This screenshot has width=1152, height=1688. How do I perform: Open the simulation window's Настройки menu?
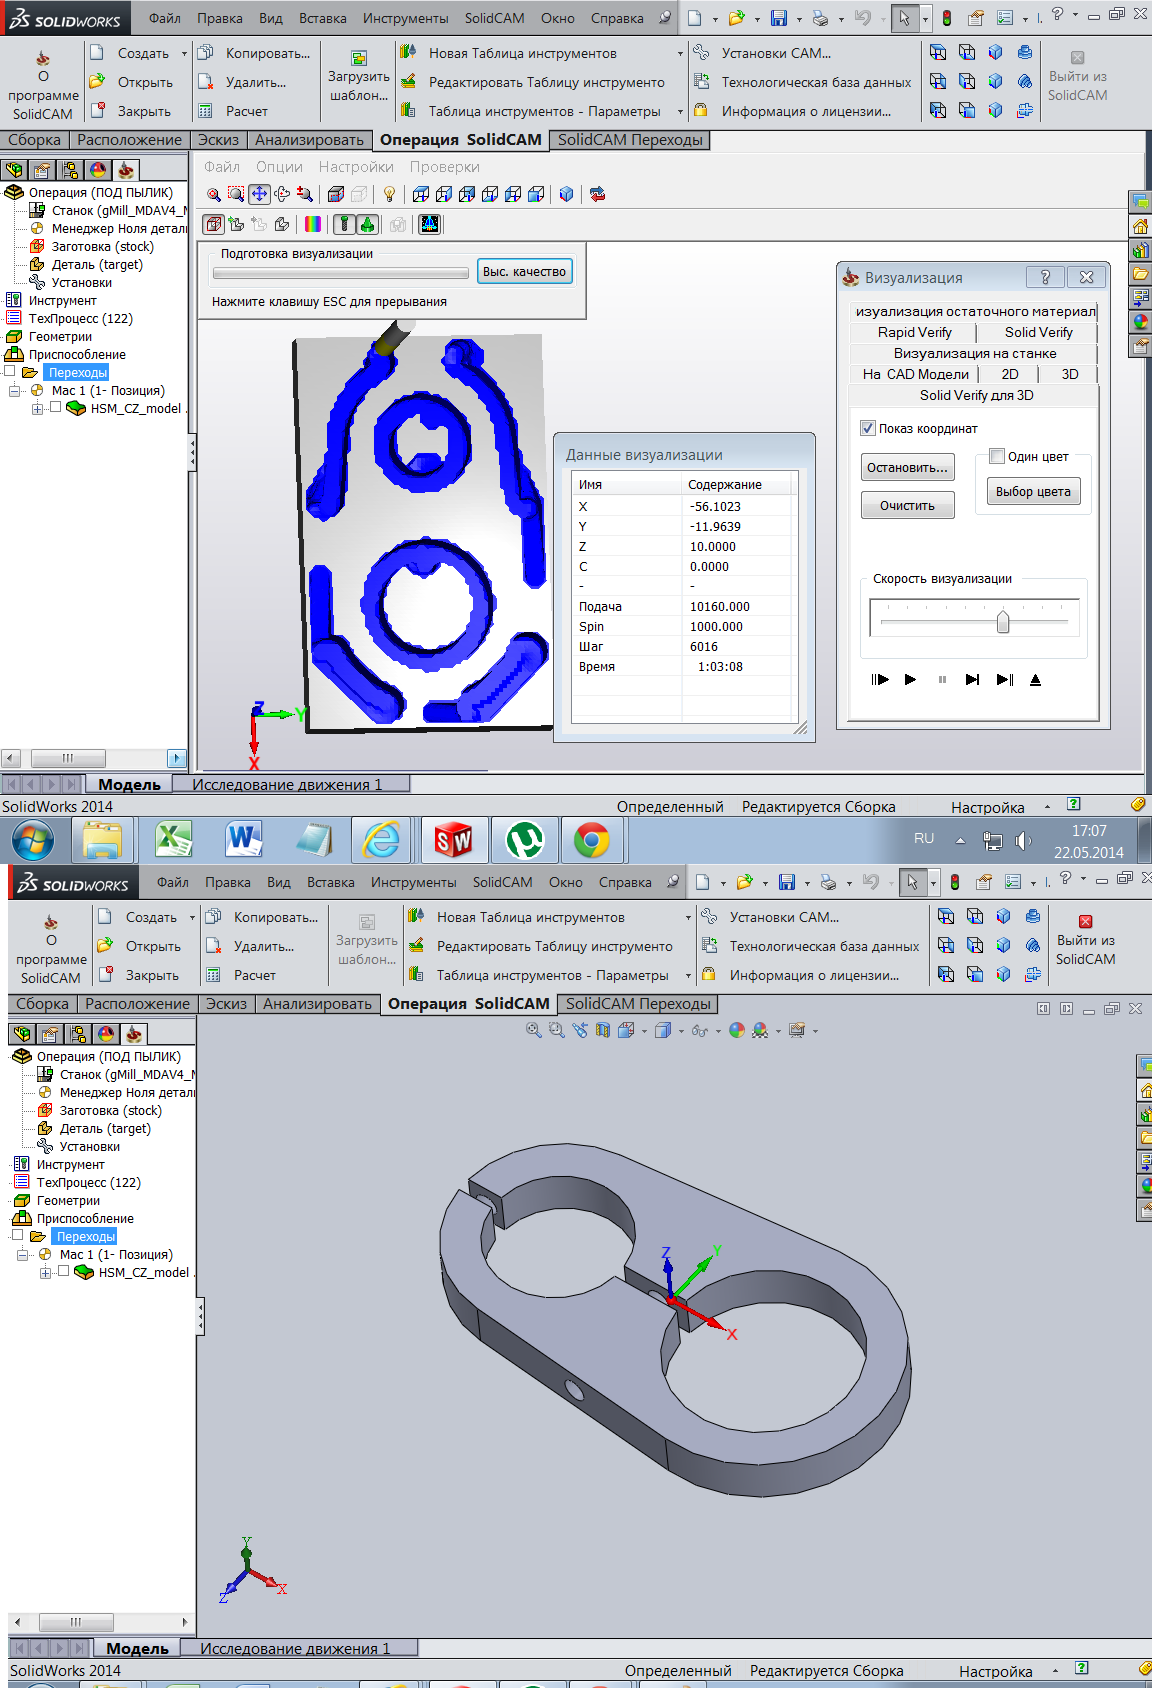356,167
